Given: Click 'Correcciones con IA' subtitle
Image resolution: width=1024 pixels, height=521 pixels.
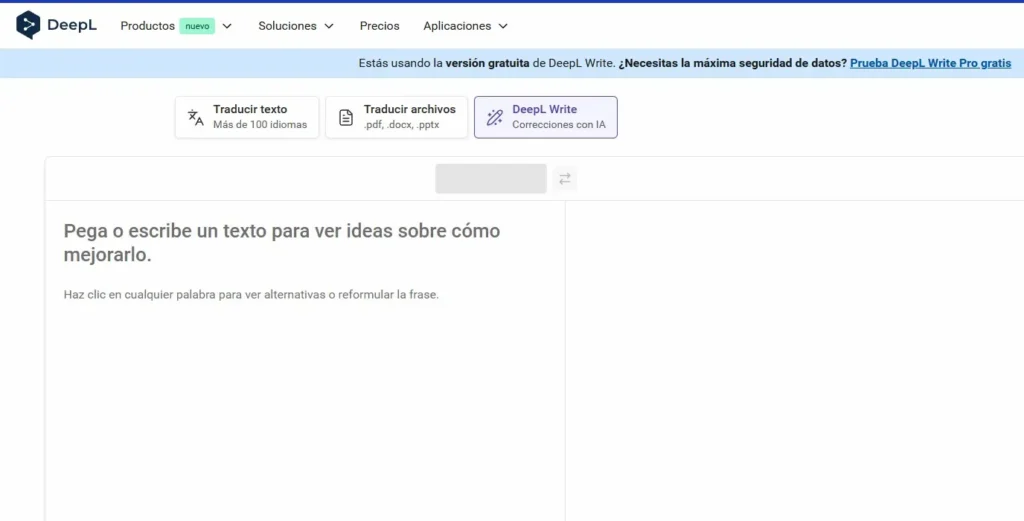Looking at the screenshot, I should coord(559,125).
